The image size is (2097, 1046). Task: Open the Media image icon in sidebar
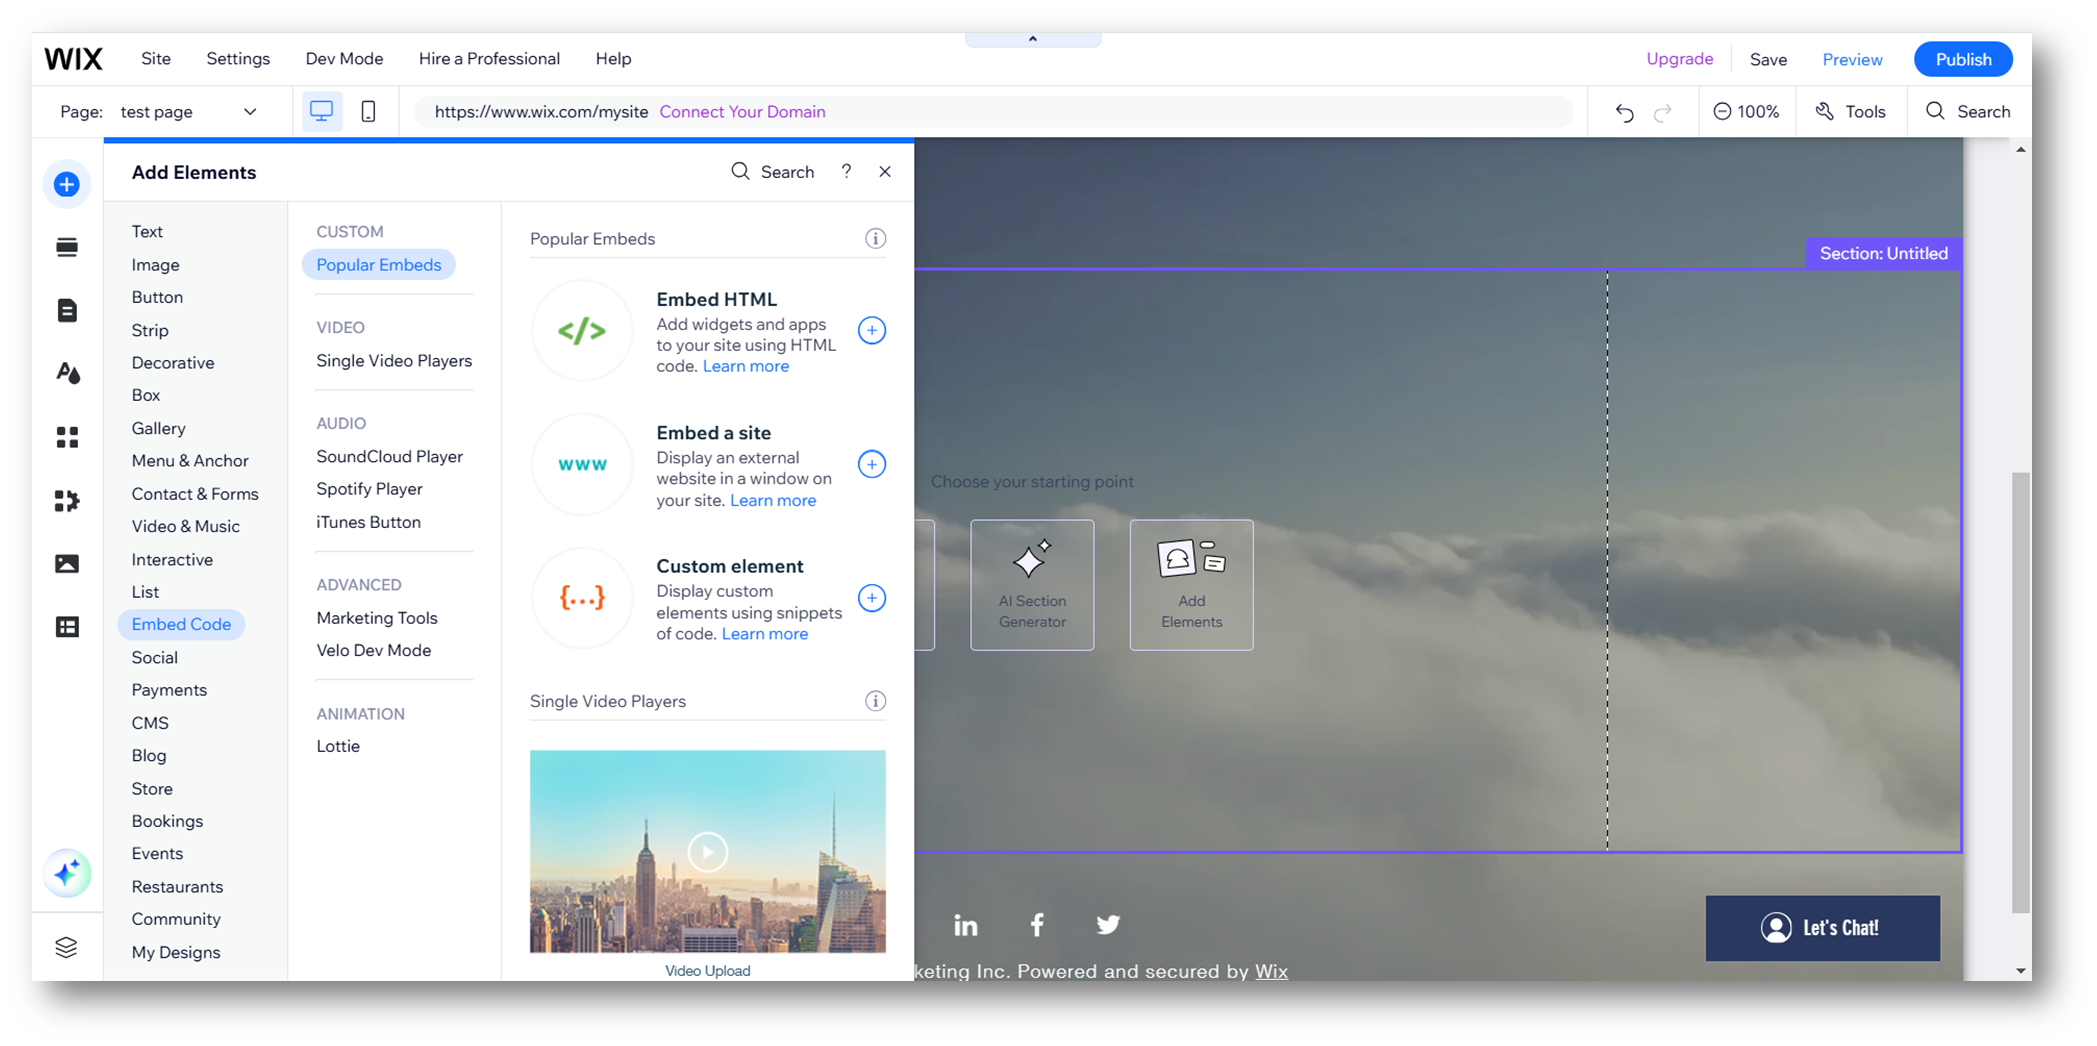point(67,563)
